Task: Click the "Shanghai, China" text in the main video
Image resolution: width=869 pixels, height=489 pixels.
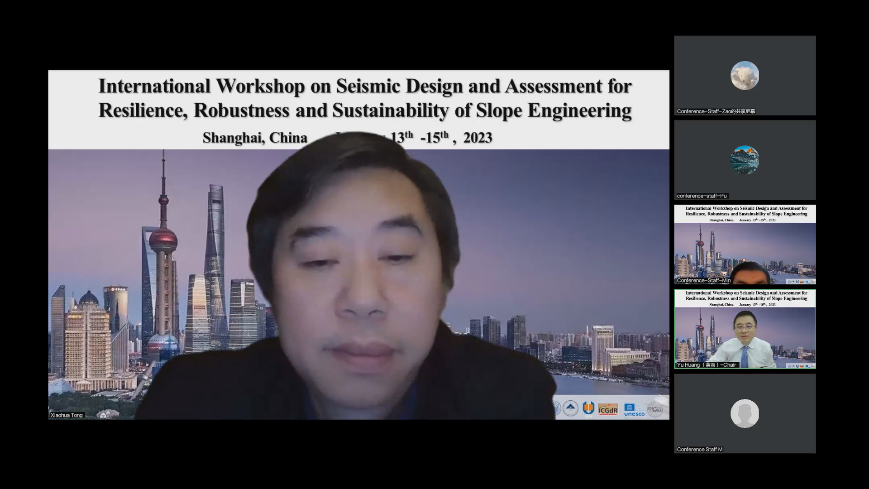Action: [x=254, y=138]
